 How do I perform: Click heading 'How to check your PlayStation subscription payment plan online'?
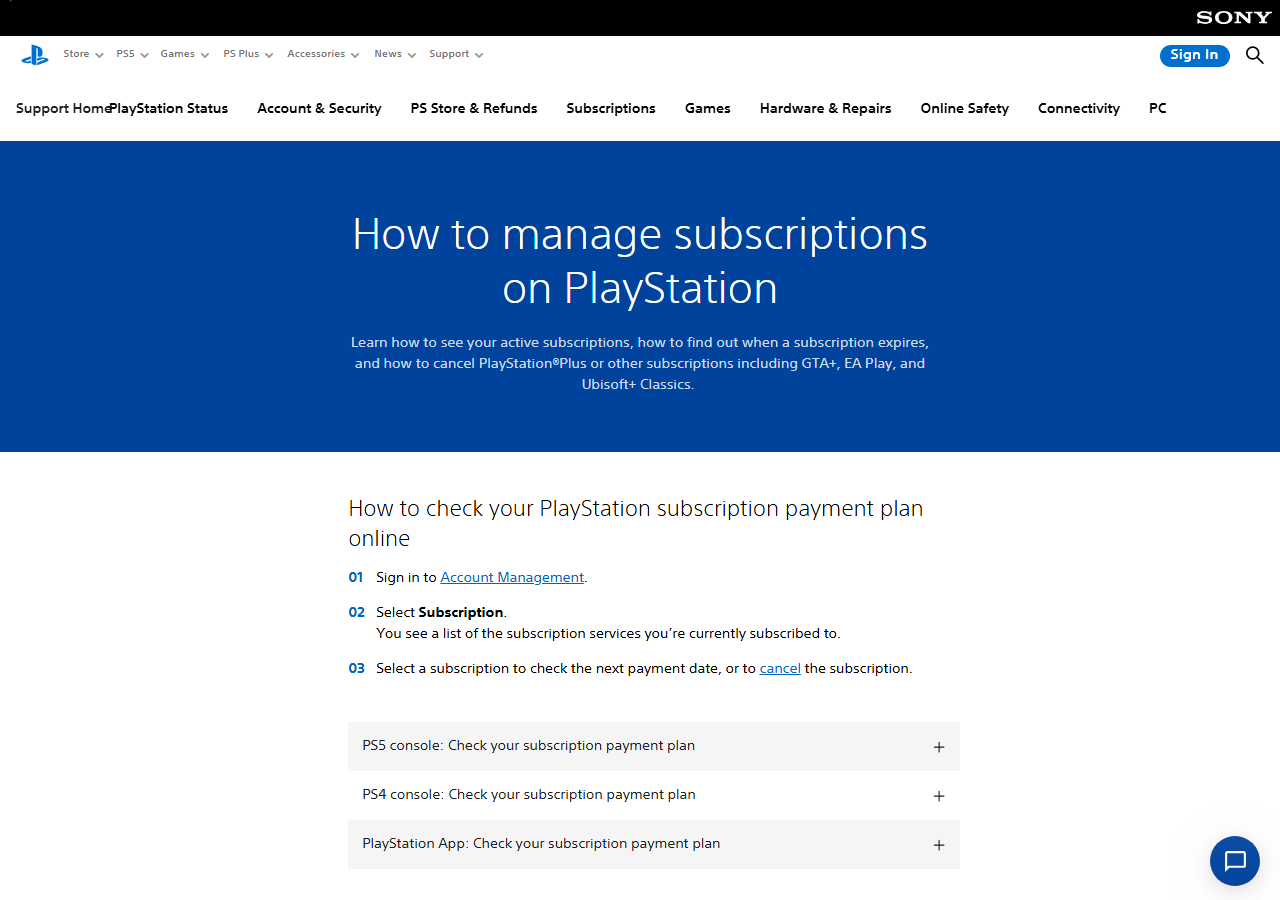click(636, 523)
